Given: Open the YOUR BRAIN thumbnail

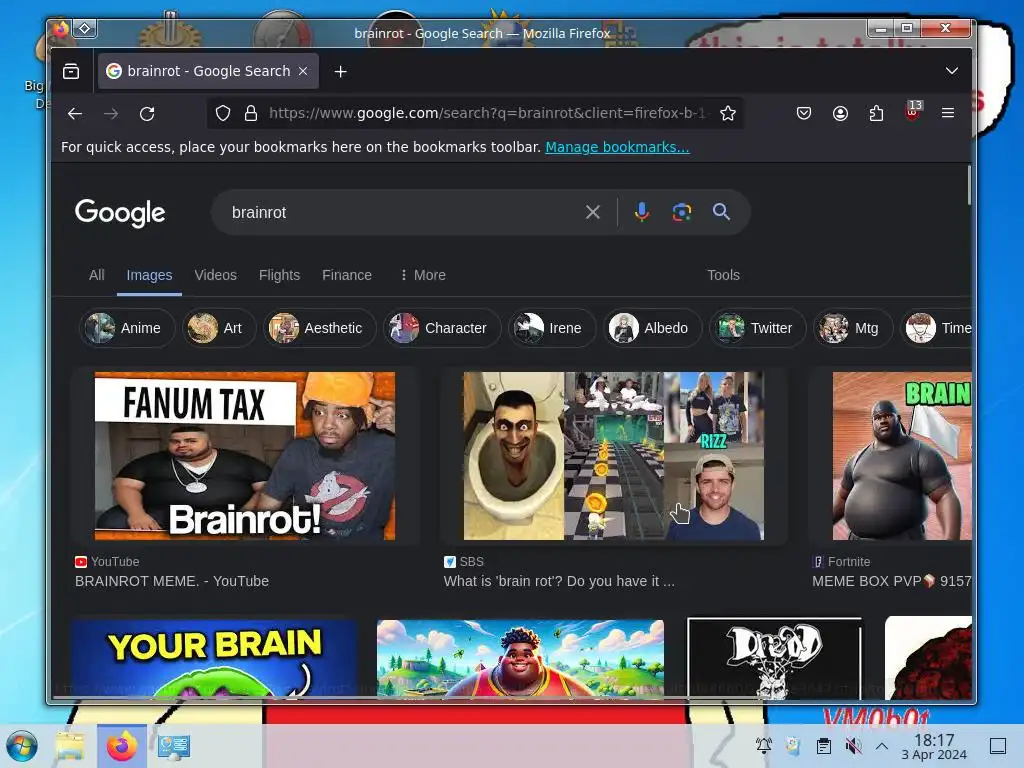Looking at the screenshot, I should point(214,659).
